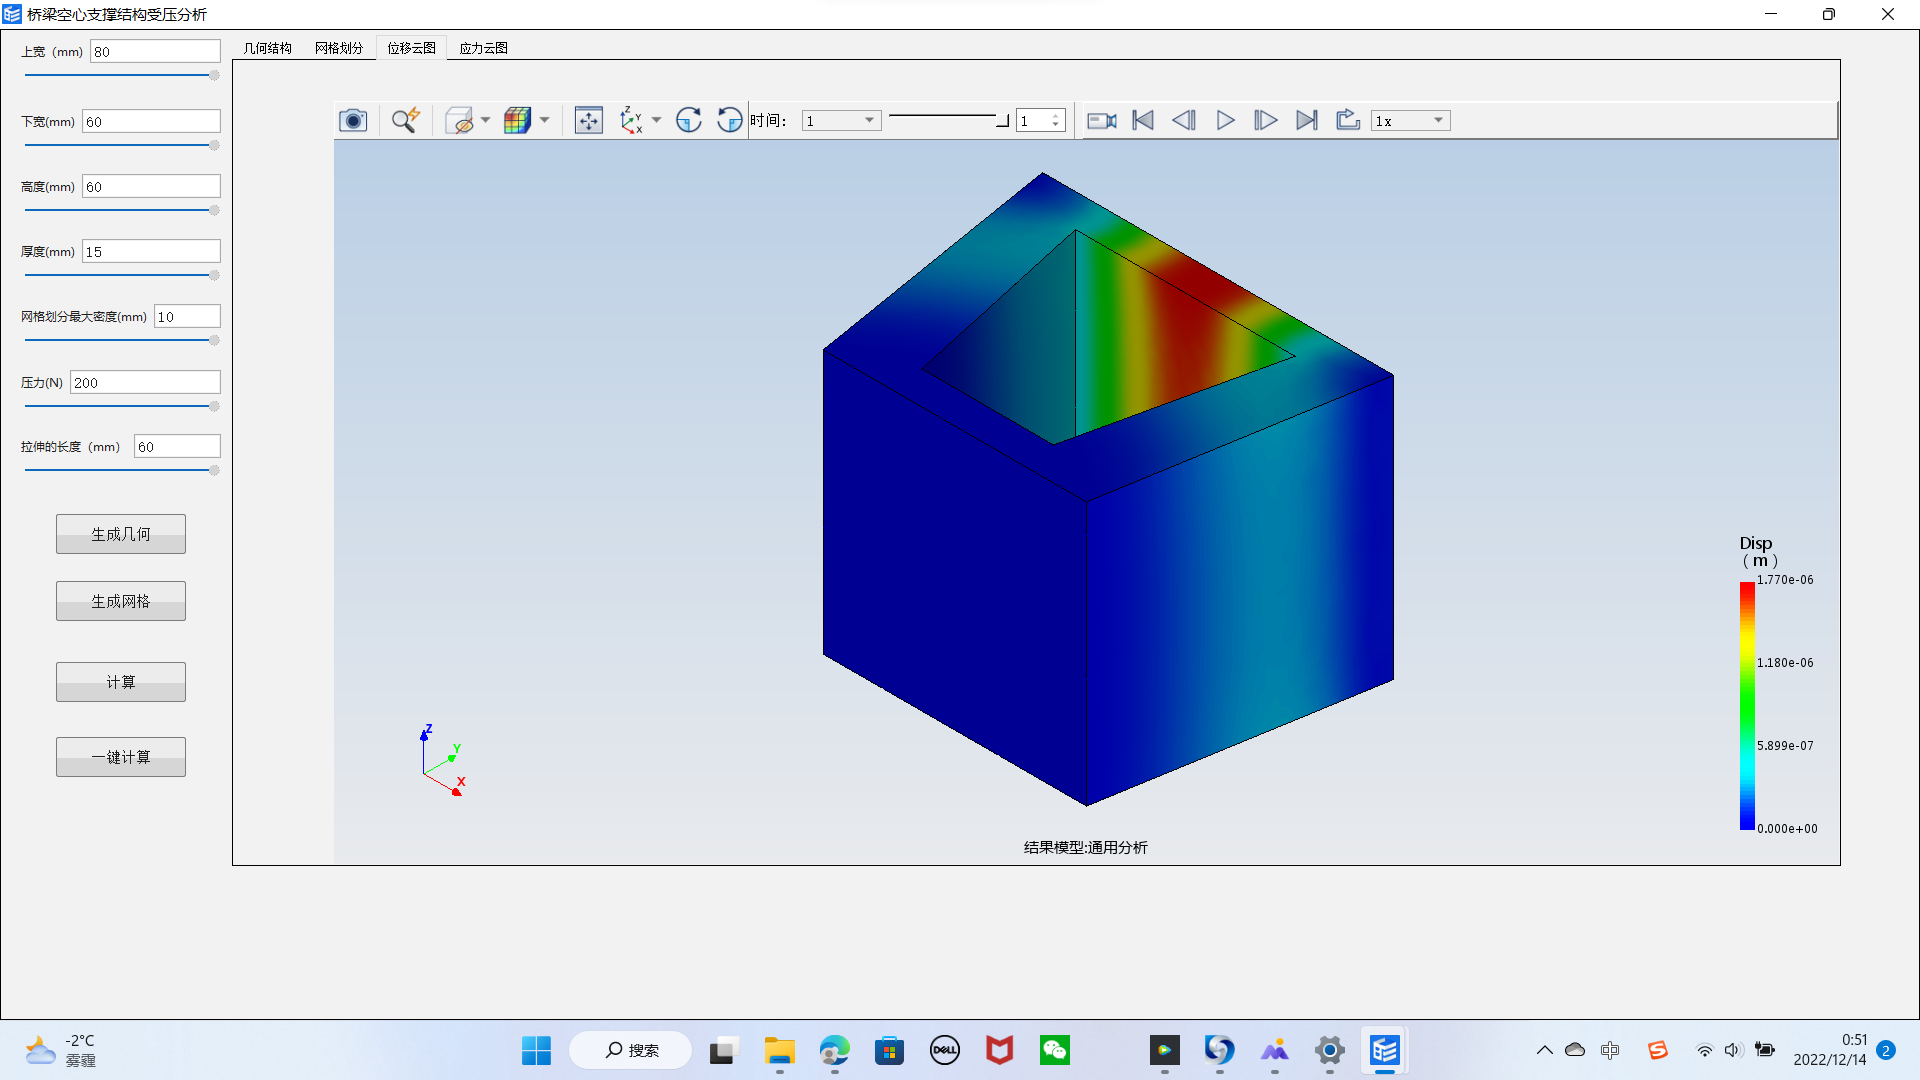
Task: Select the 位移云图 tab
Action: [411, 48]
